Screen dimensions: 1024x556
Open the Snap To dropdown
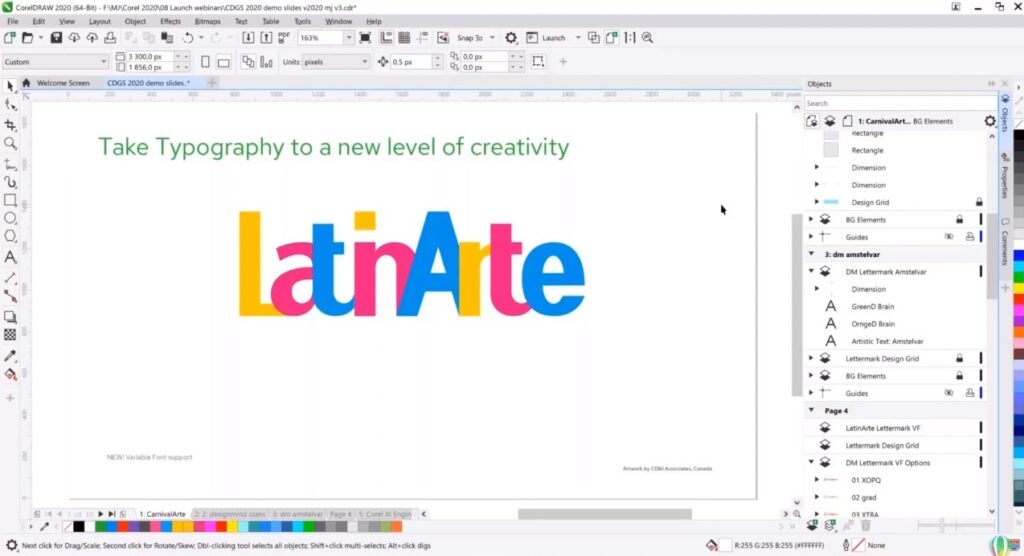coord(492,38)
